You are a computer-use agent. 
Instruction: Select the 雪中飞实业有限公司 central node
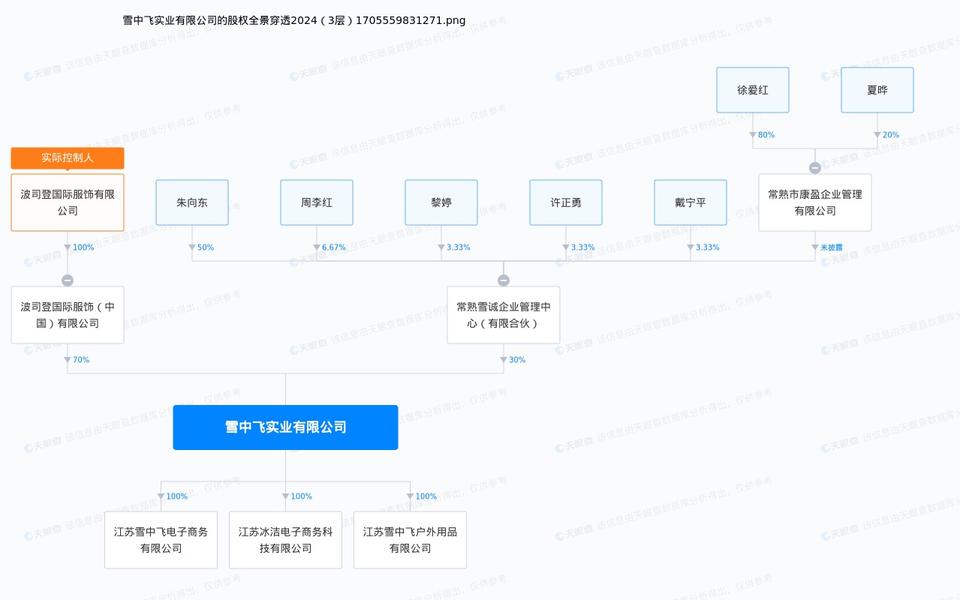click(x=285, y=427)
